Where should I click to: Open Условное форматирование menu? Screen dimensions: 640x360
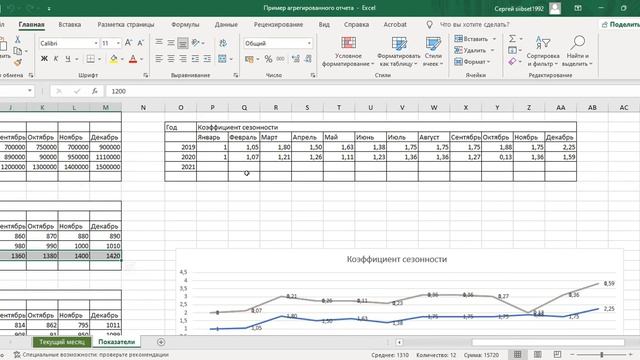tap(348, 51)
